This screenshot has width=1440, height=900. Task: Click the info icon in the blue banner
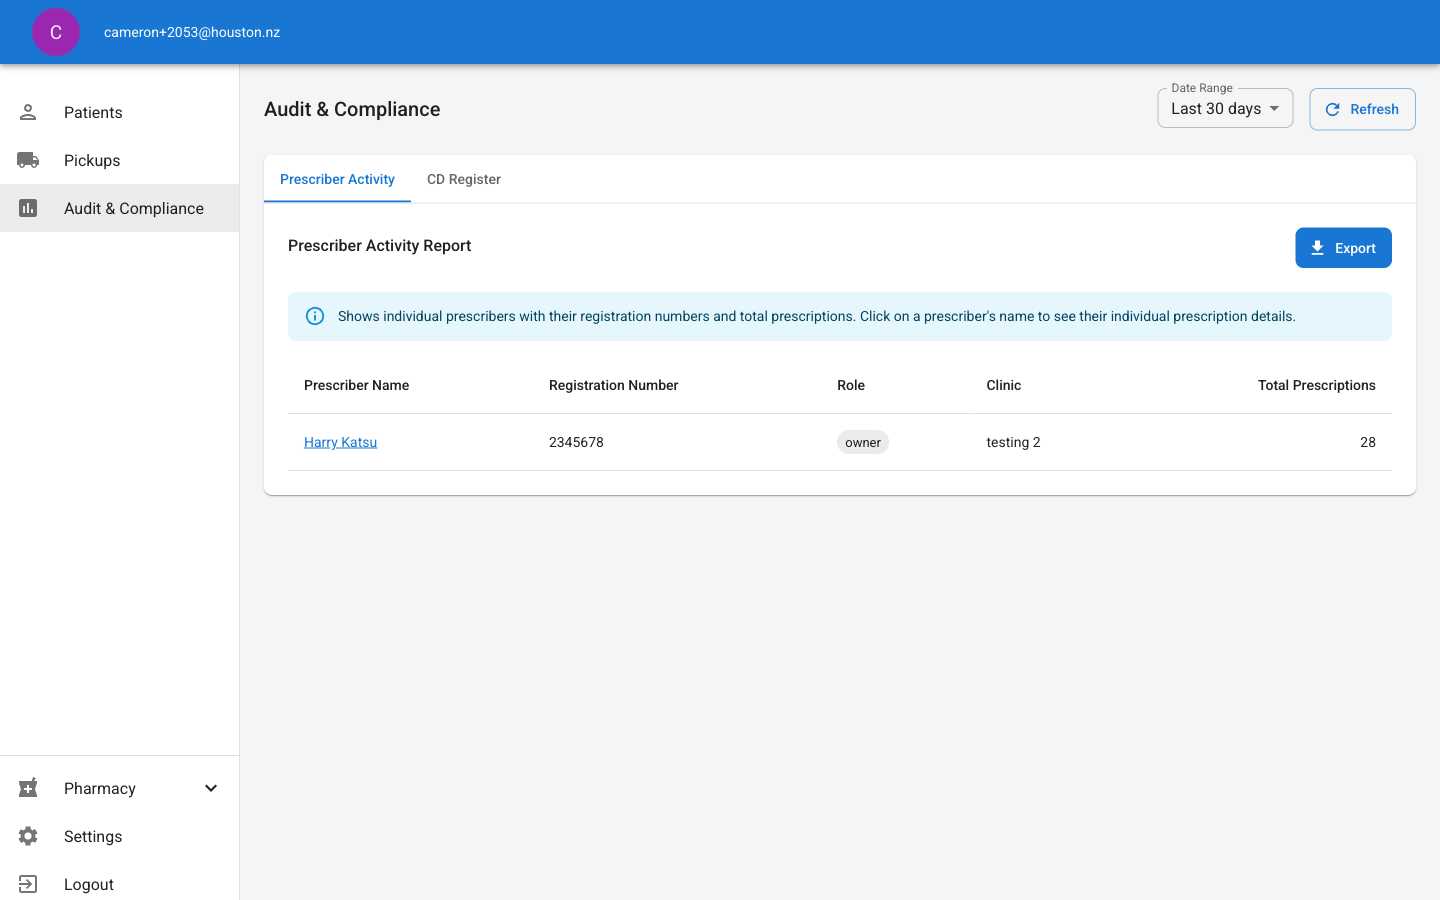(315, 316)
